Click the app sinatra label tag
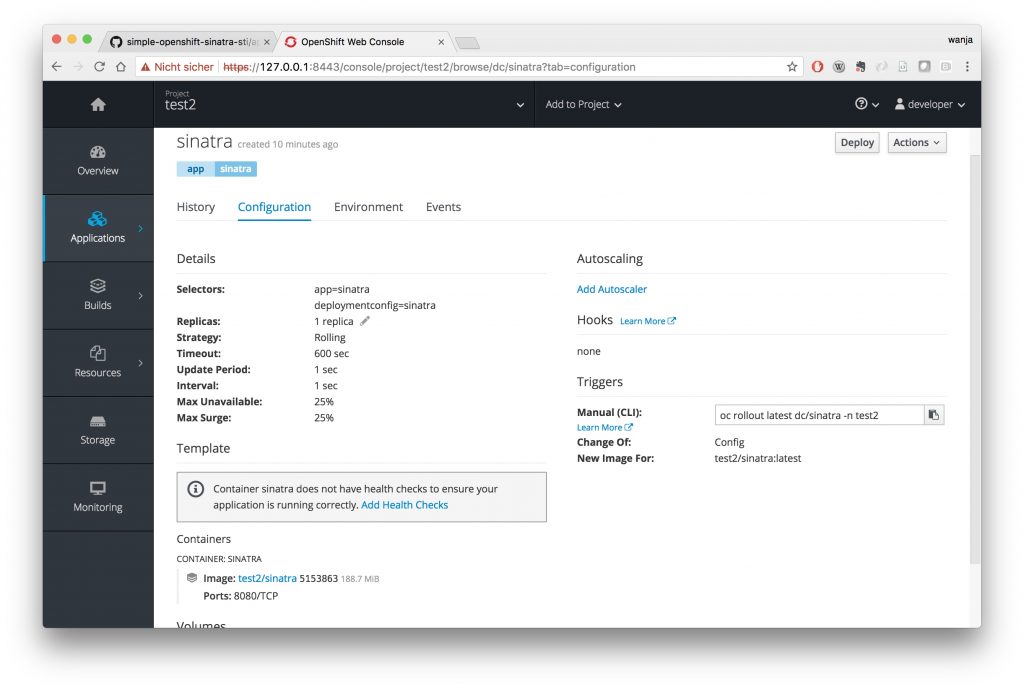This screenshot has height=689, width=1024. (x=217, y=168)
